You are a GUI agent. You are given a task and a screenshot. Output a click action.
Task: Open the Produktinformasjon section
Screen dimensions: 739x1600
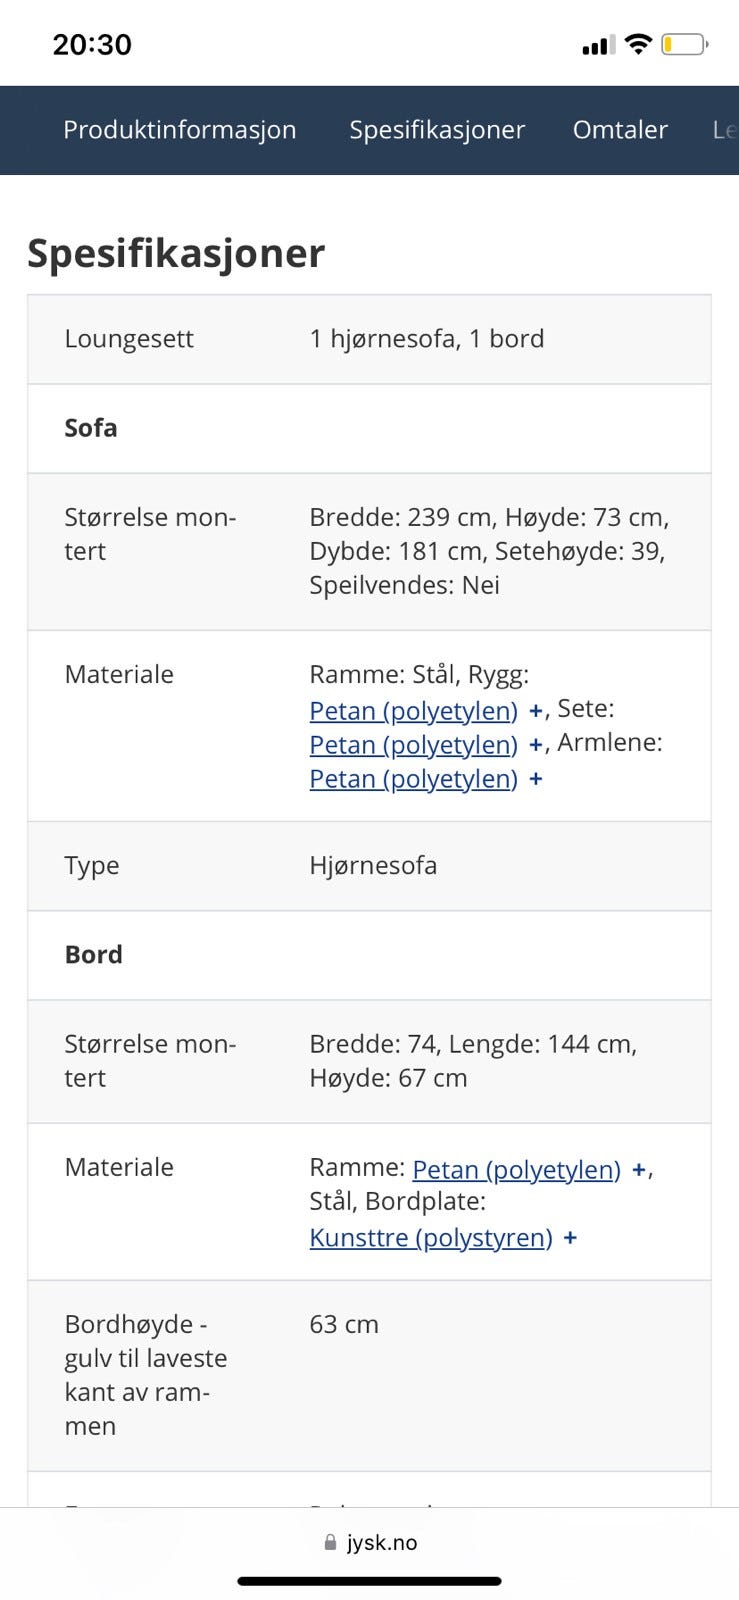tap(180, 130)
